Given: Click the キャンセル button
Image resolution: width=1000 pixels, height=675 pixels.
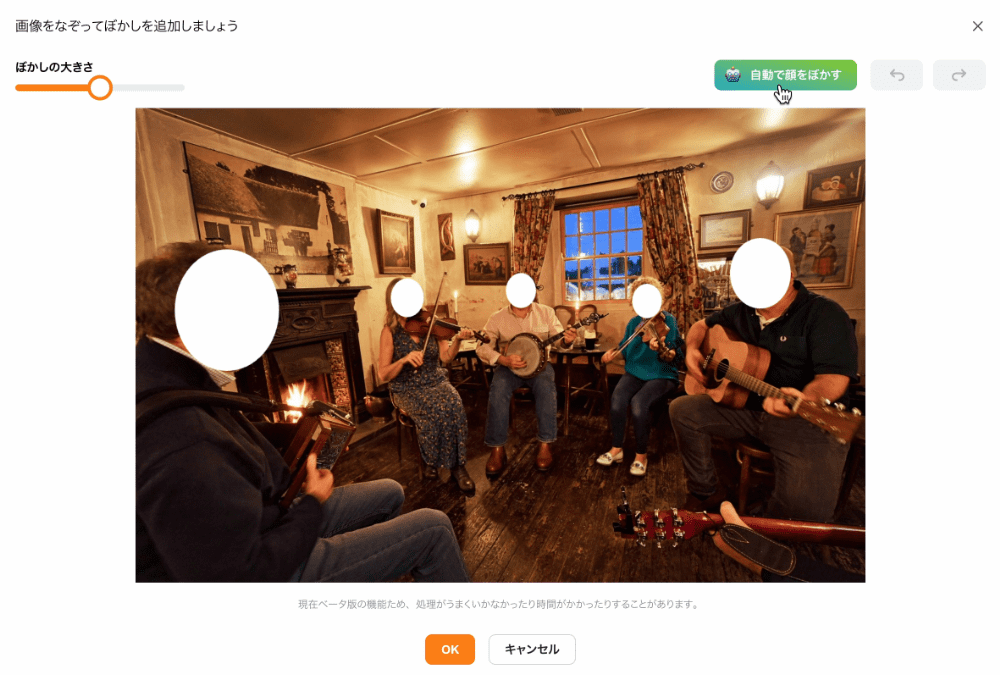Looking at the screenshot, I should click(532, 649).
